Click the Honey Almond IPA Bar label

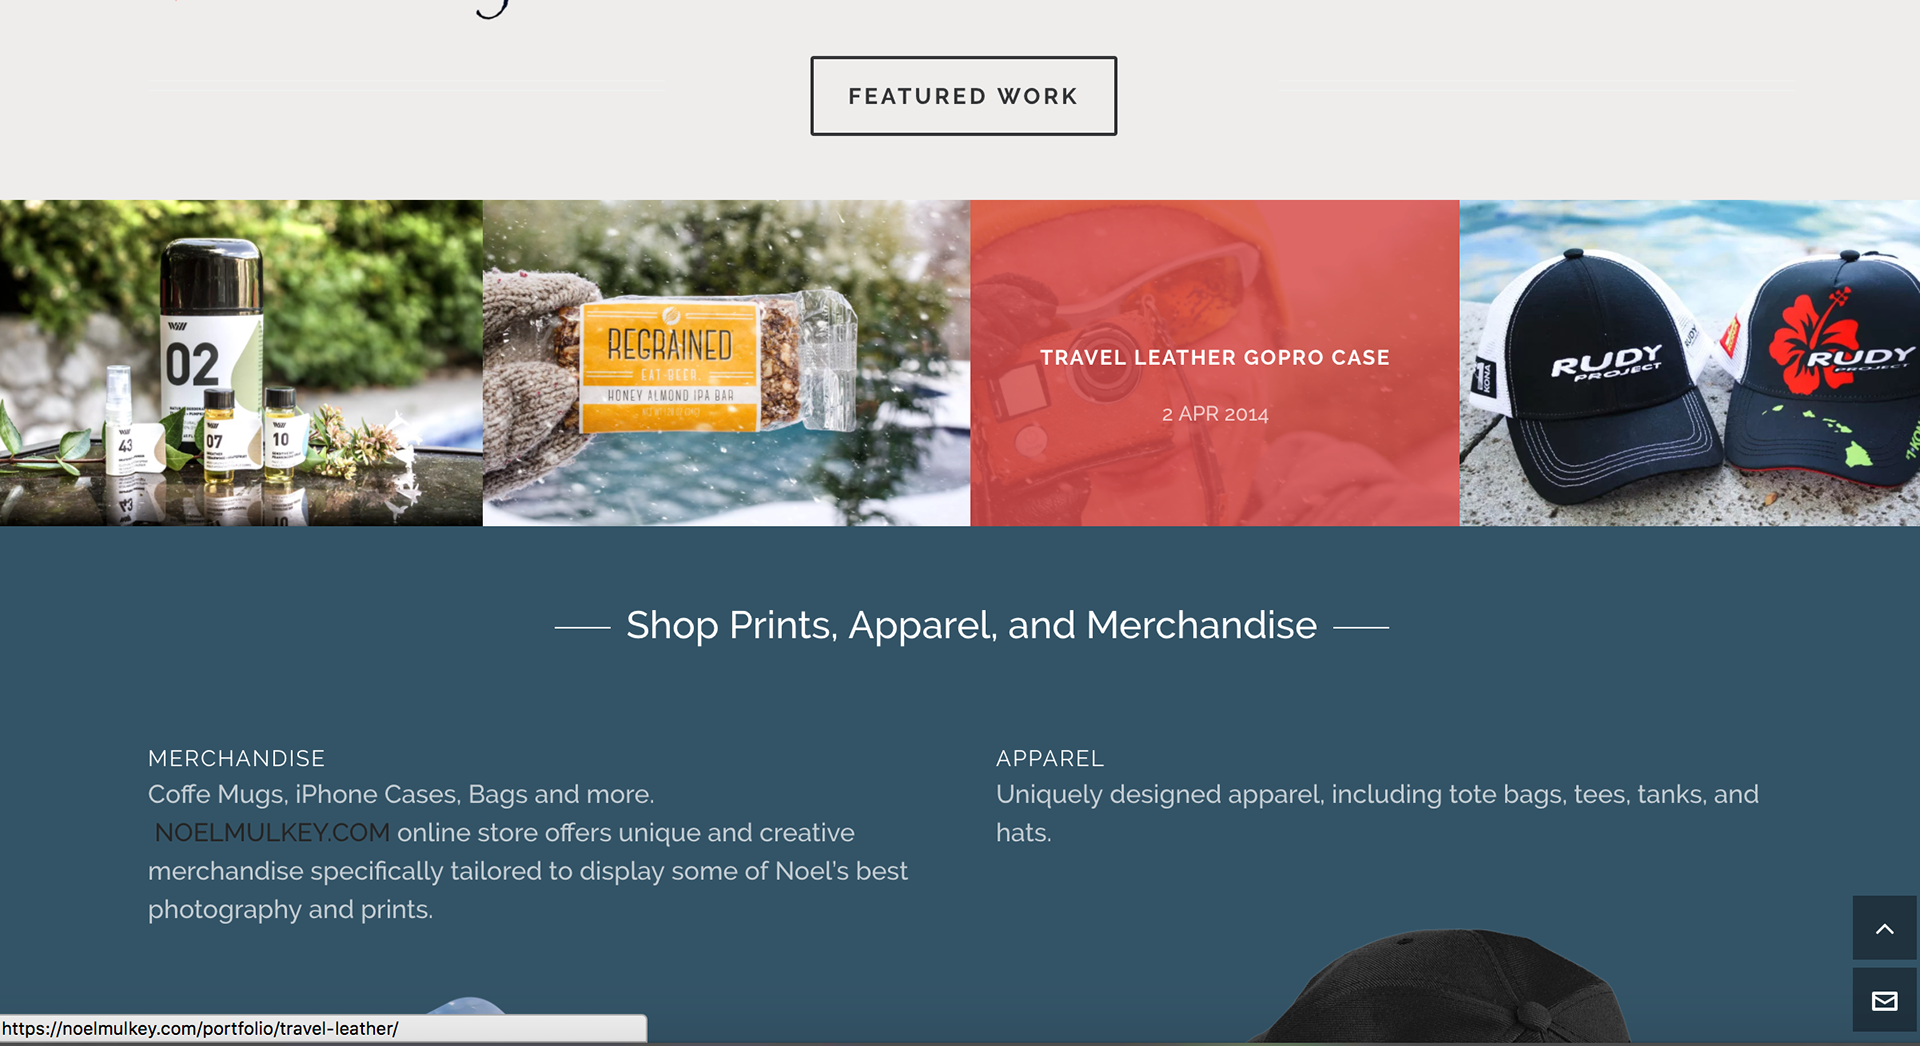coord(671,396)
